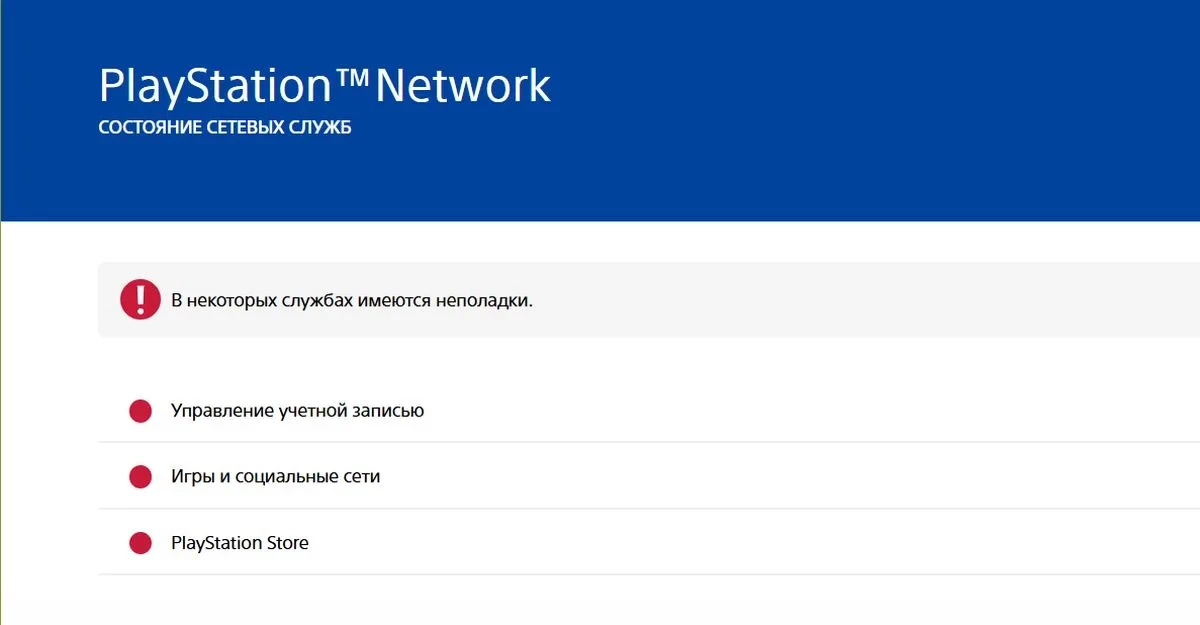Click red status dot beside Игры и социальные сети
Image resolution: width=1200 pixels, height=625 pixels.
pyautogui.click(x=140, y=477)
